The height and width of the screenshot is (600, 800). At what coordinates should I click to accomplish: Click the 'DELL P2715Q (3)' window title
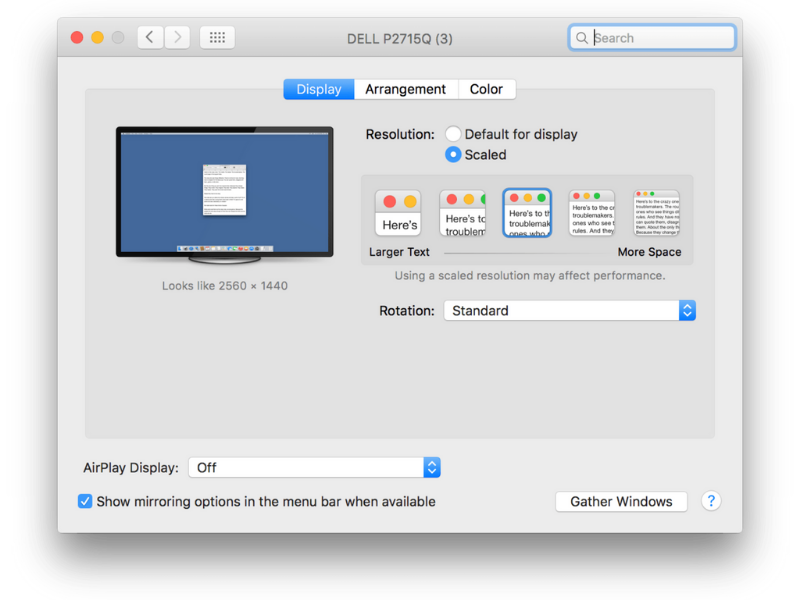point(399,39)
